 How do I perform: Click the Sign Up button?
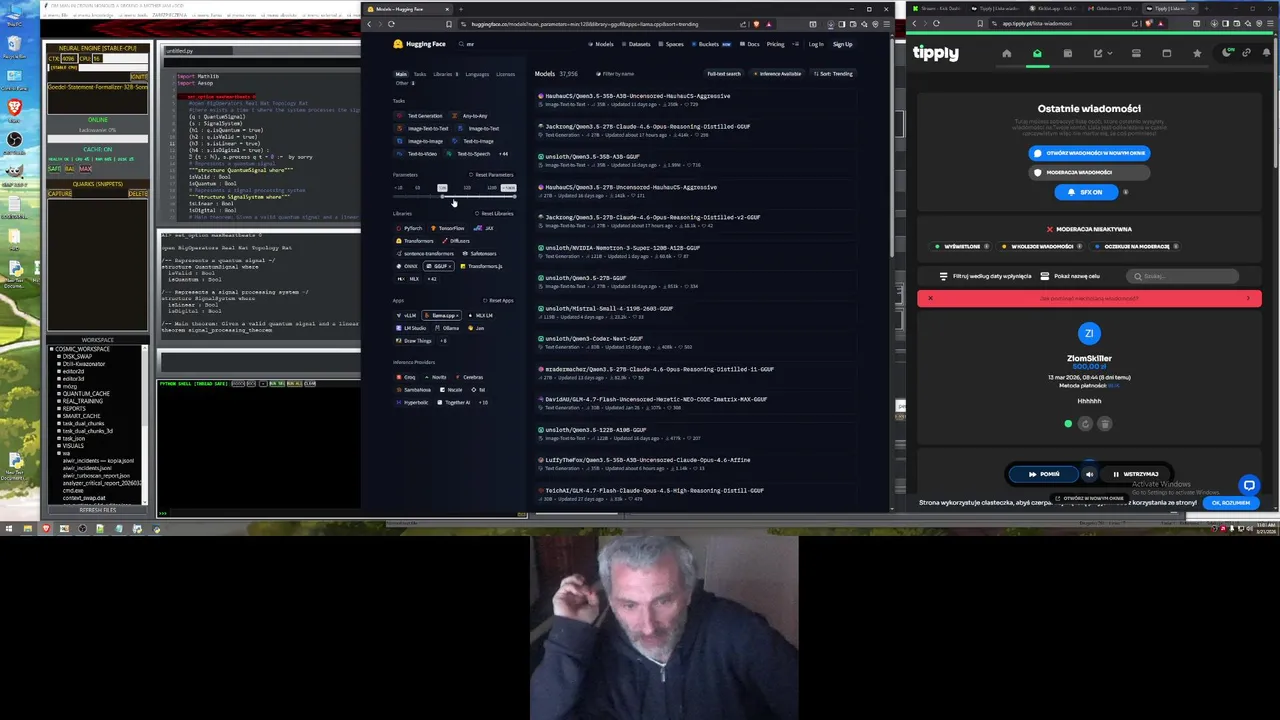coord(843,44)
